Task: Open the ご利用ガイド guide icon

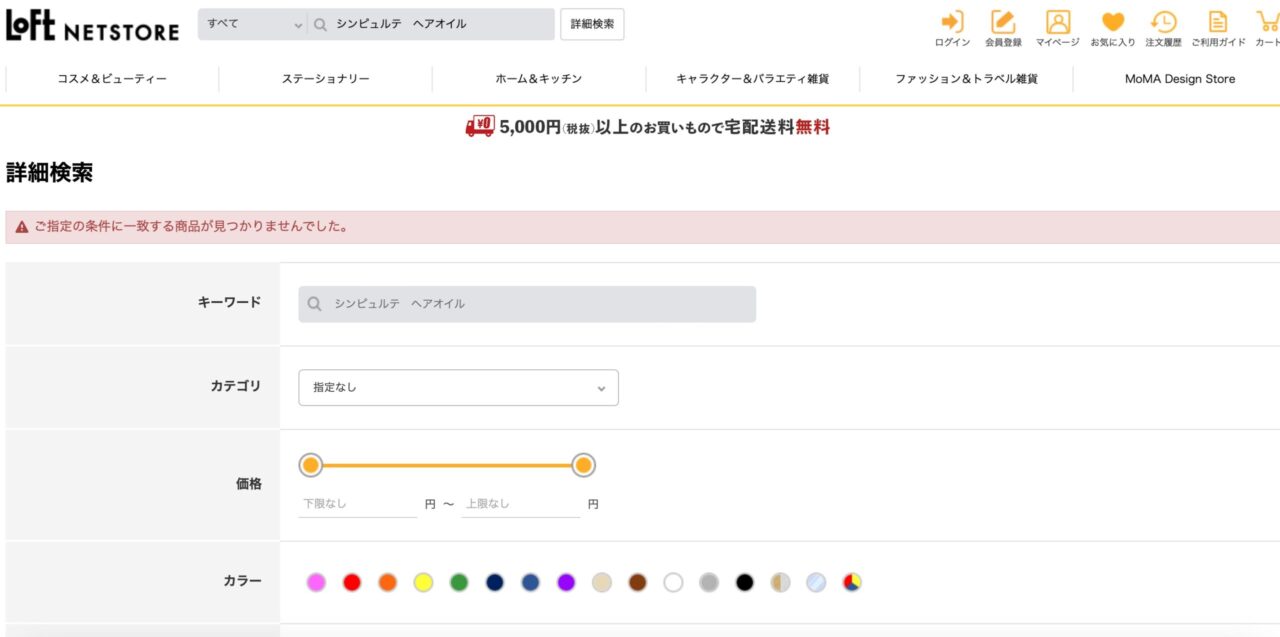Action: point(1218,22)
